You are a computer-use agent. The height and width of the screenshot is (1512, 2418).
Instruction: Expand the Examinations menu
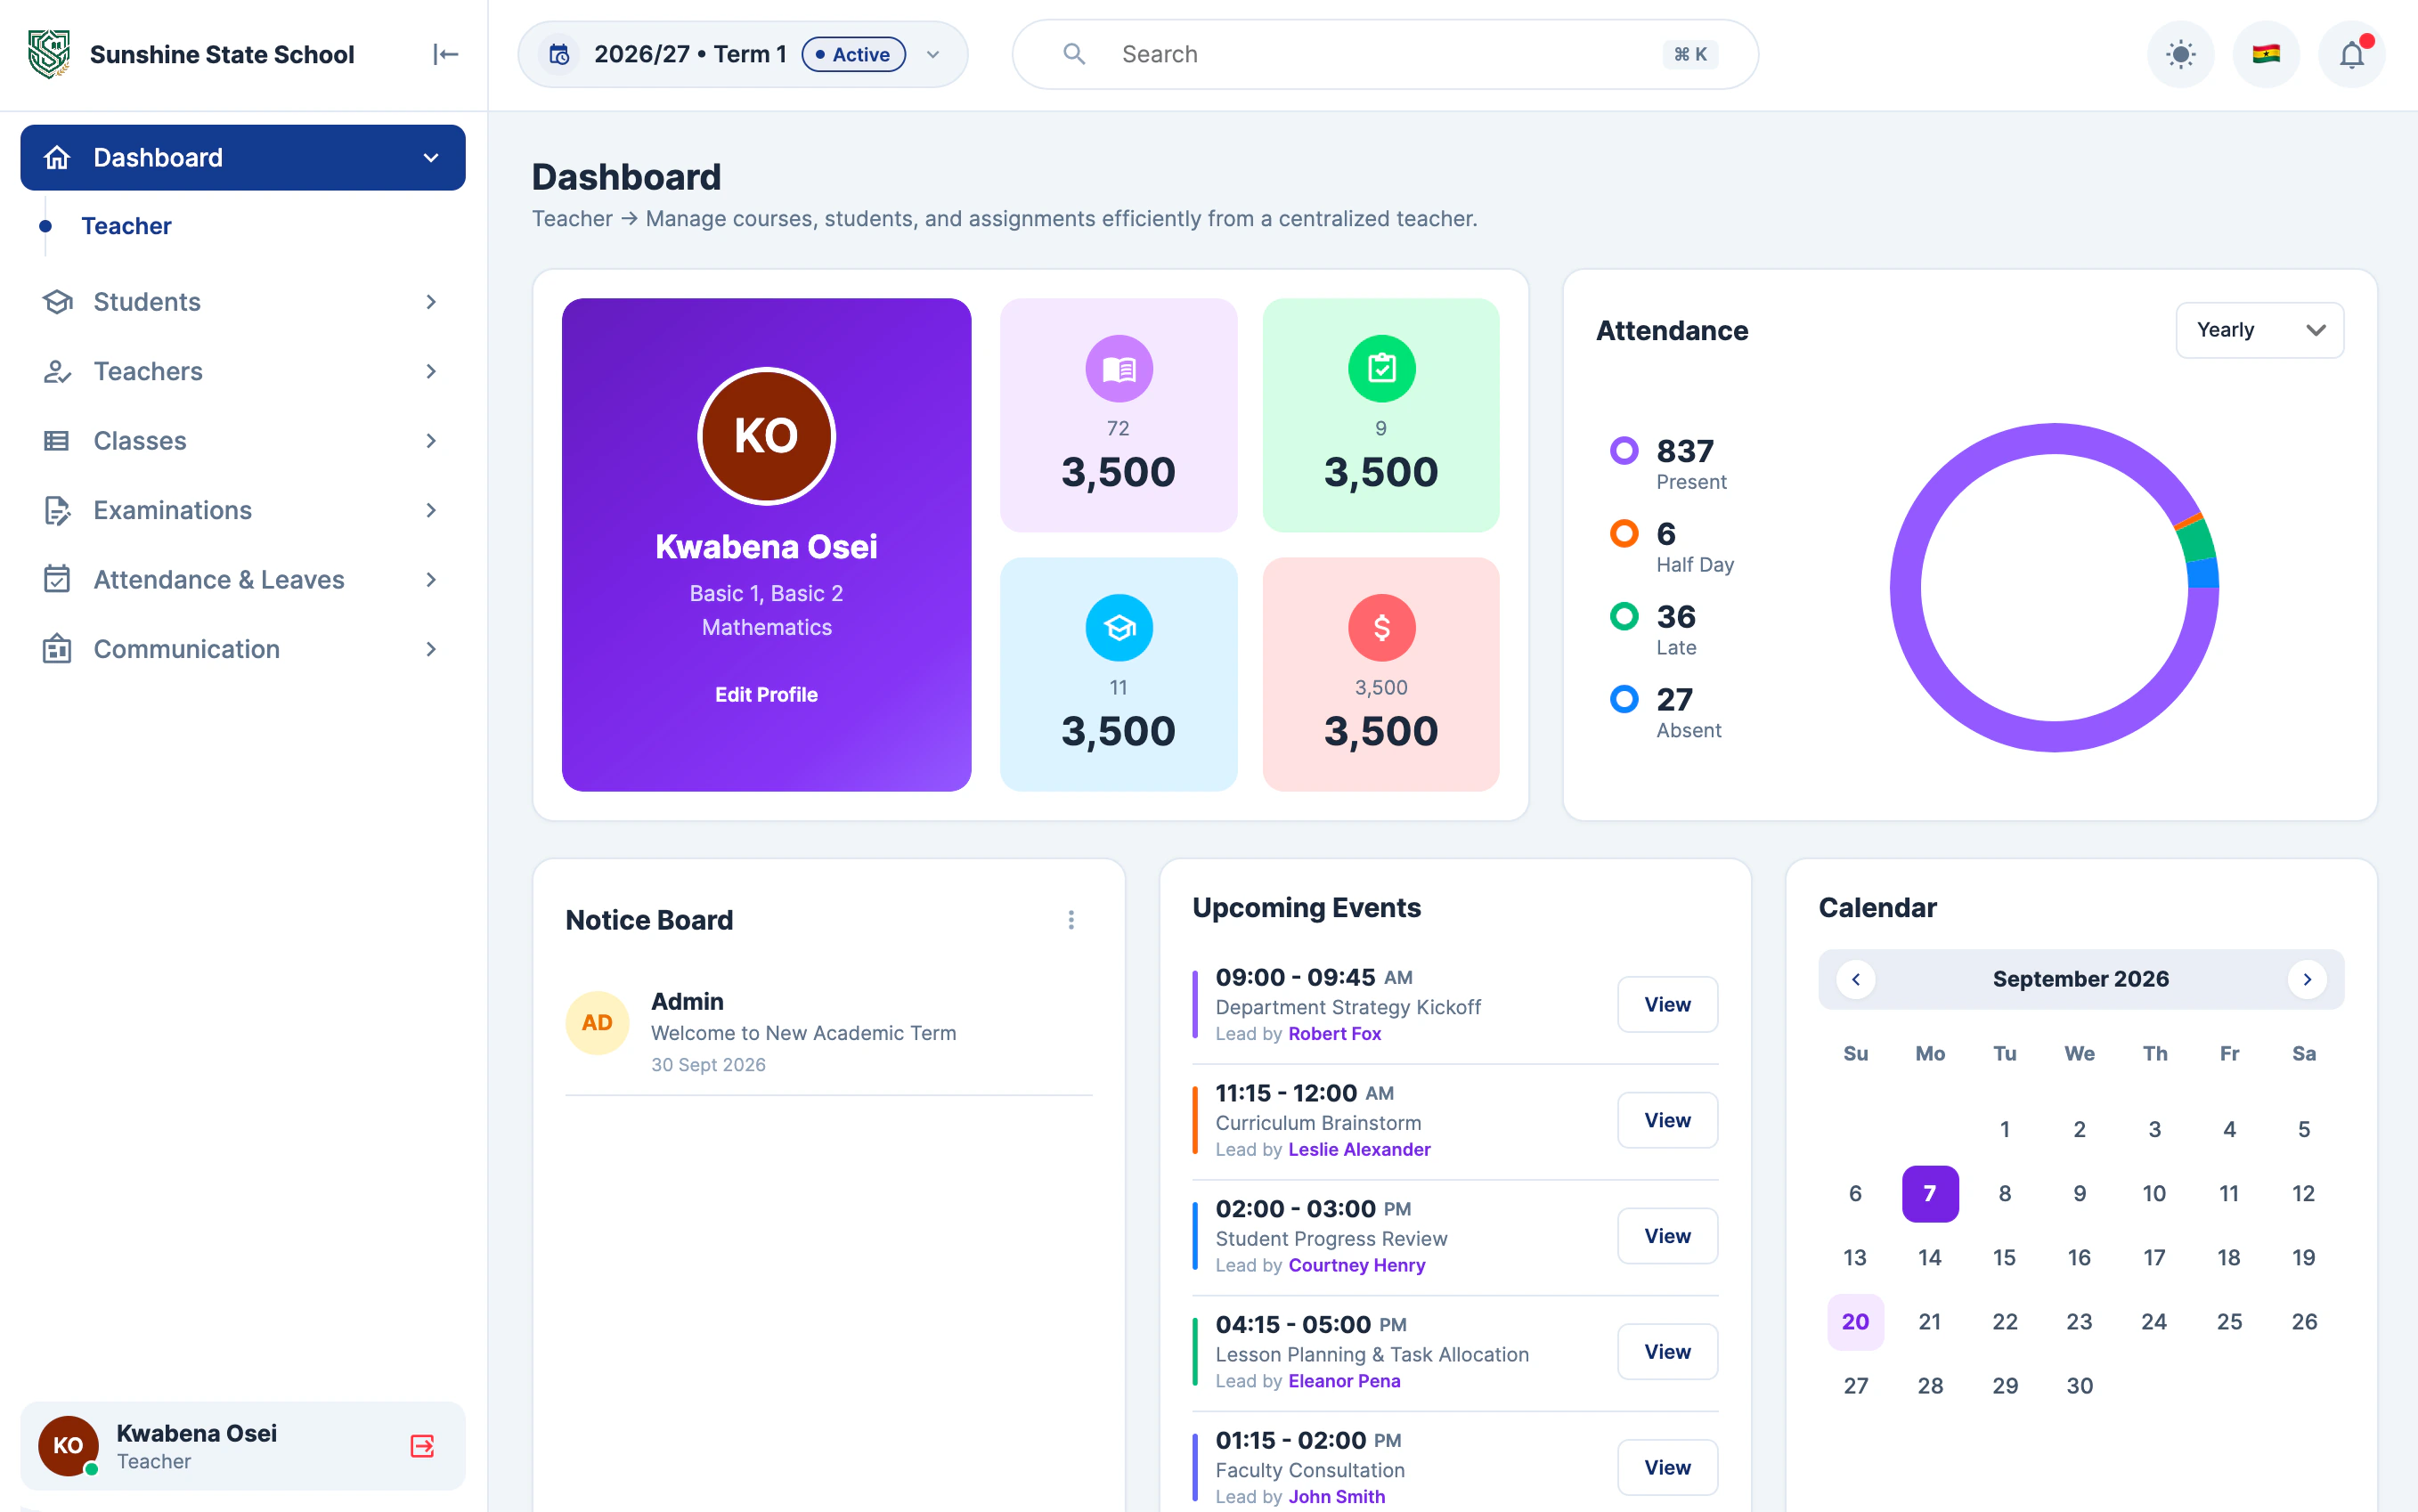[x=243, y=510]
